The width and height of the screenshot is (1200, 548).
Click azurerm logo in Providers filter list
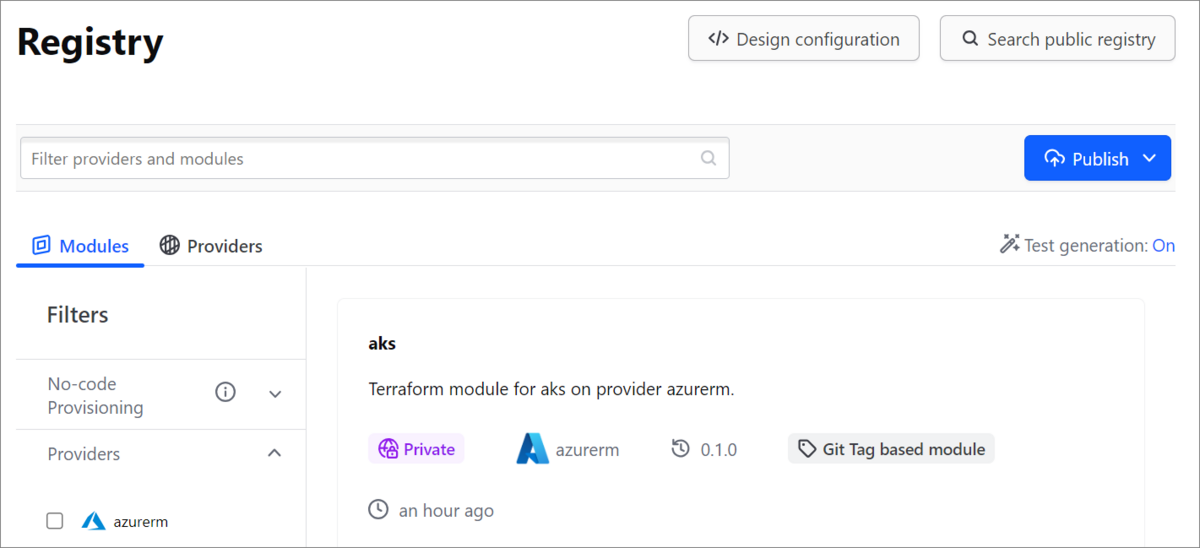tap(94, 520)
